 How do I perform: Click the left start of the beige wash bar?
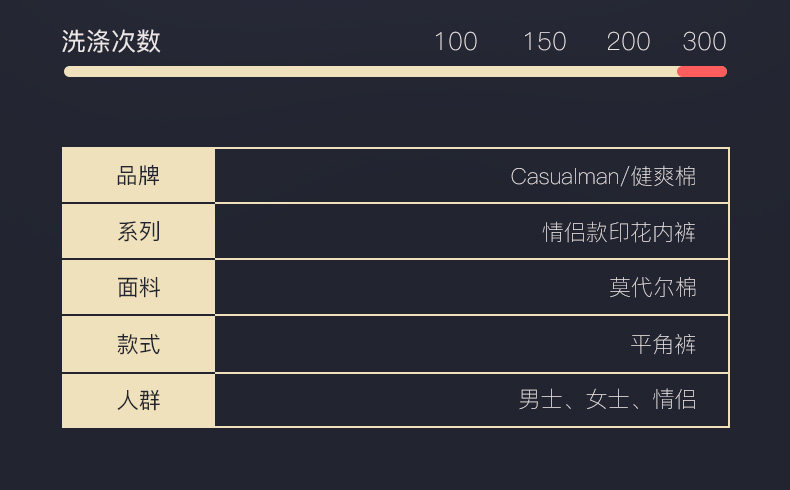[x=72, y=71]
